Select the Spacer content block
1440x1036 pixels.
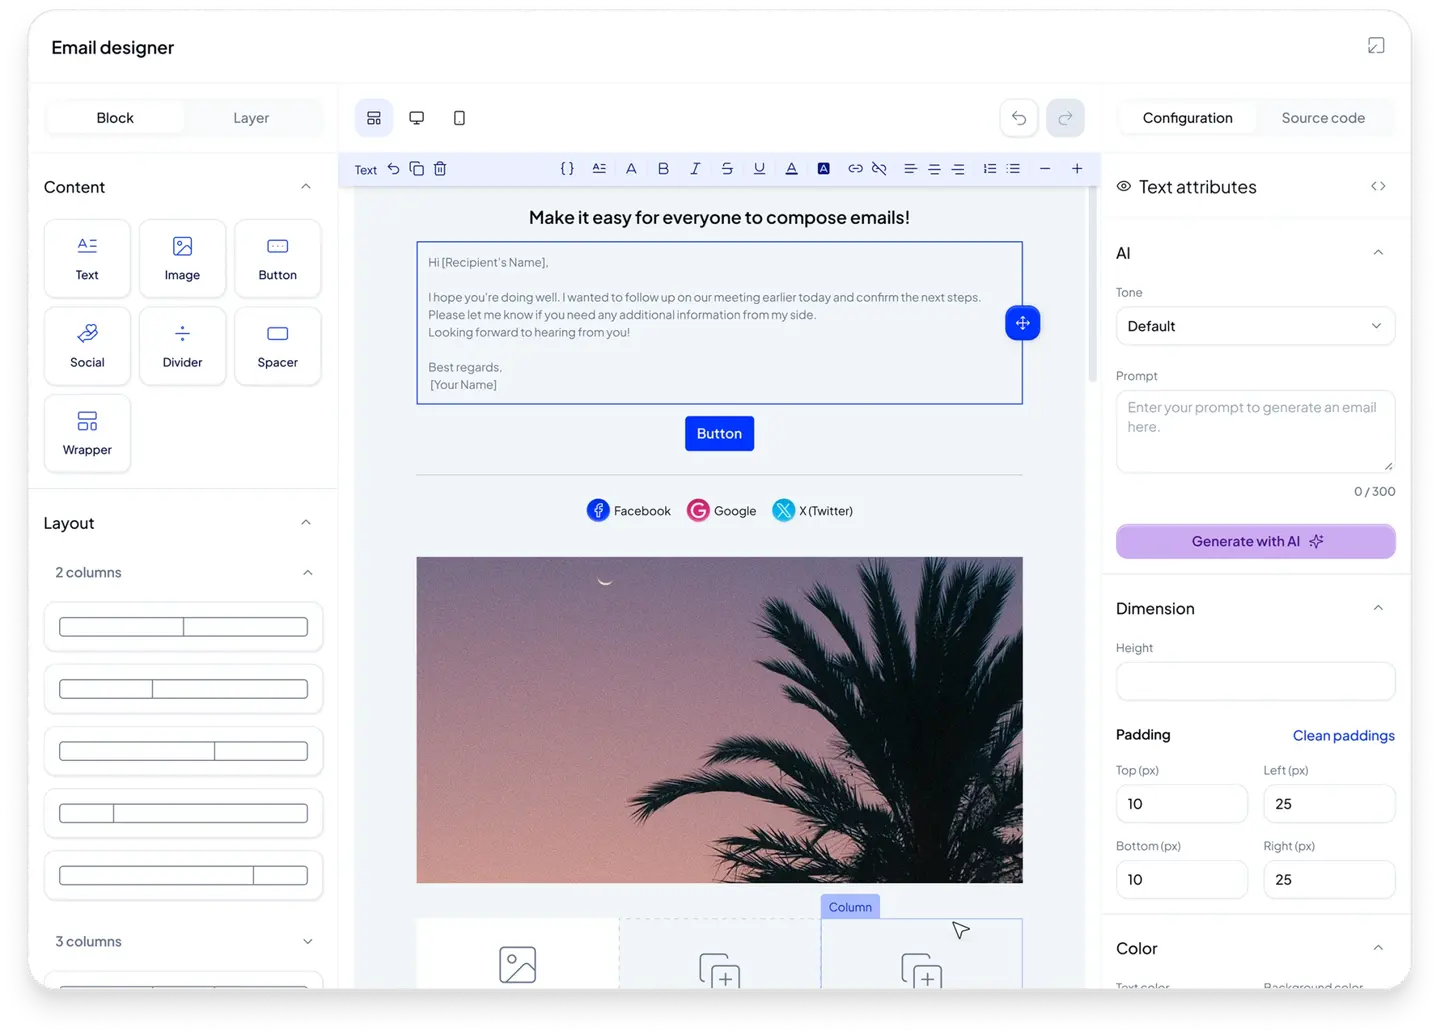[277, 346]
